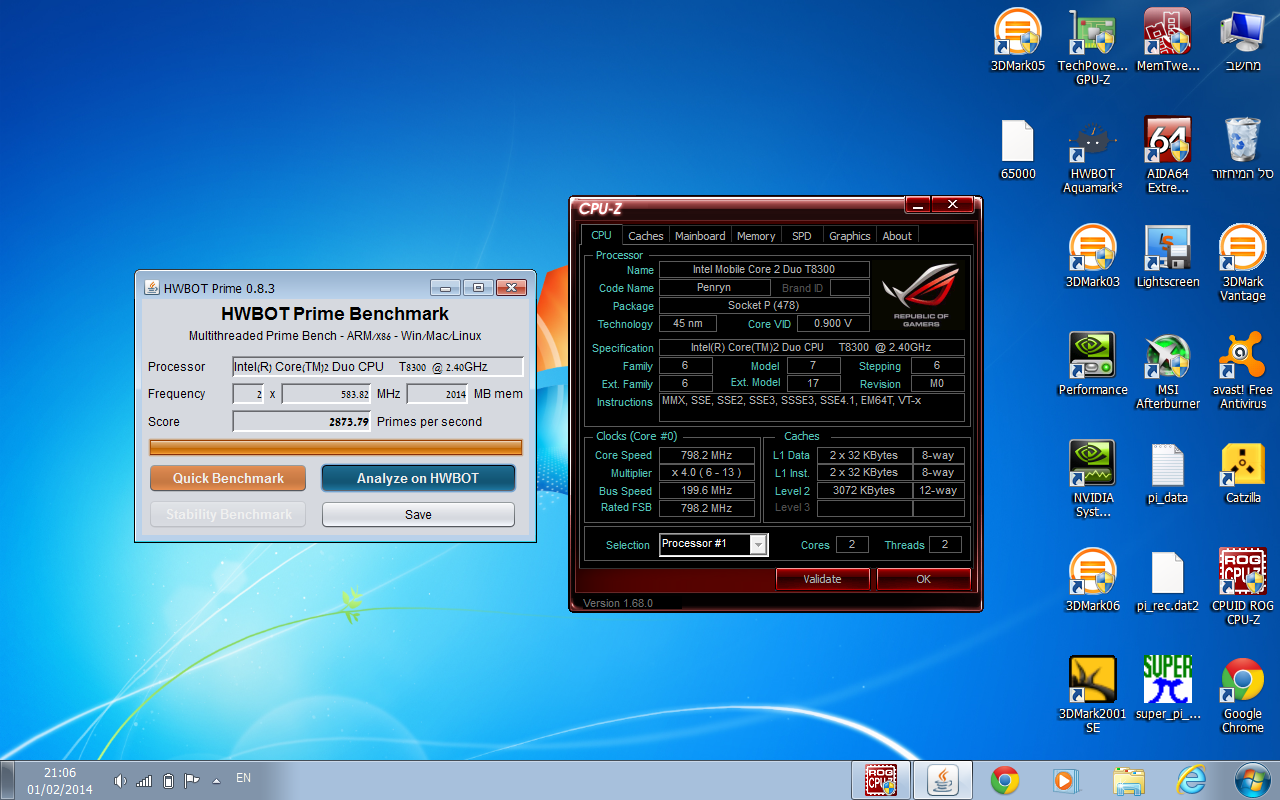The image size is (1280, 800).
Task: Click the Save button in HWBOT Prime
Action: point(418,514)
